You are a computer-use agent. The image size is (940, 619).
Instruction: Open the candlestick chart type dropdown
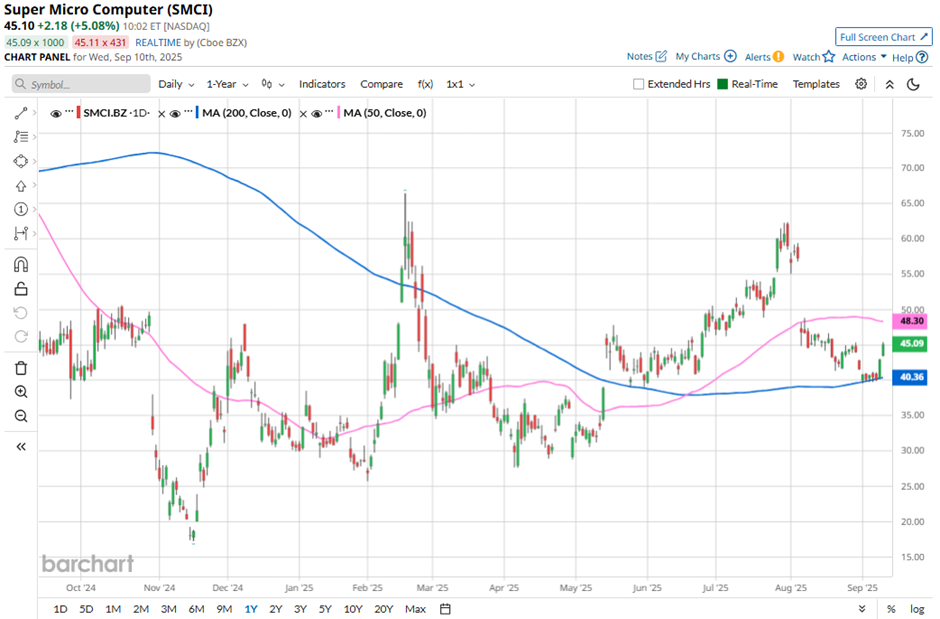(x=273, y=84)
